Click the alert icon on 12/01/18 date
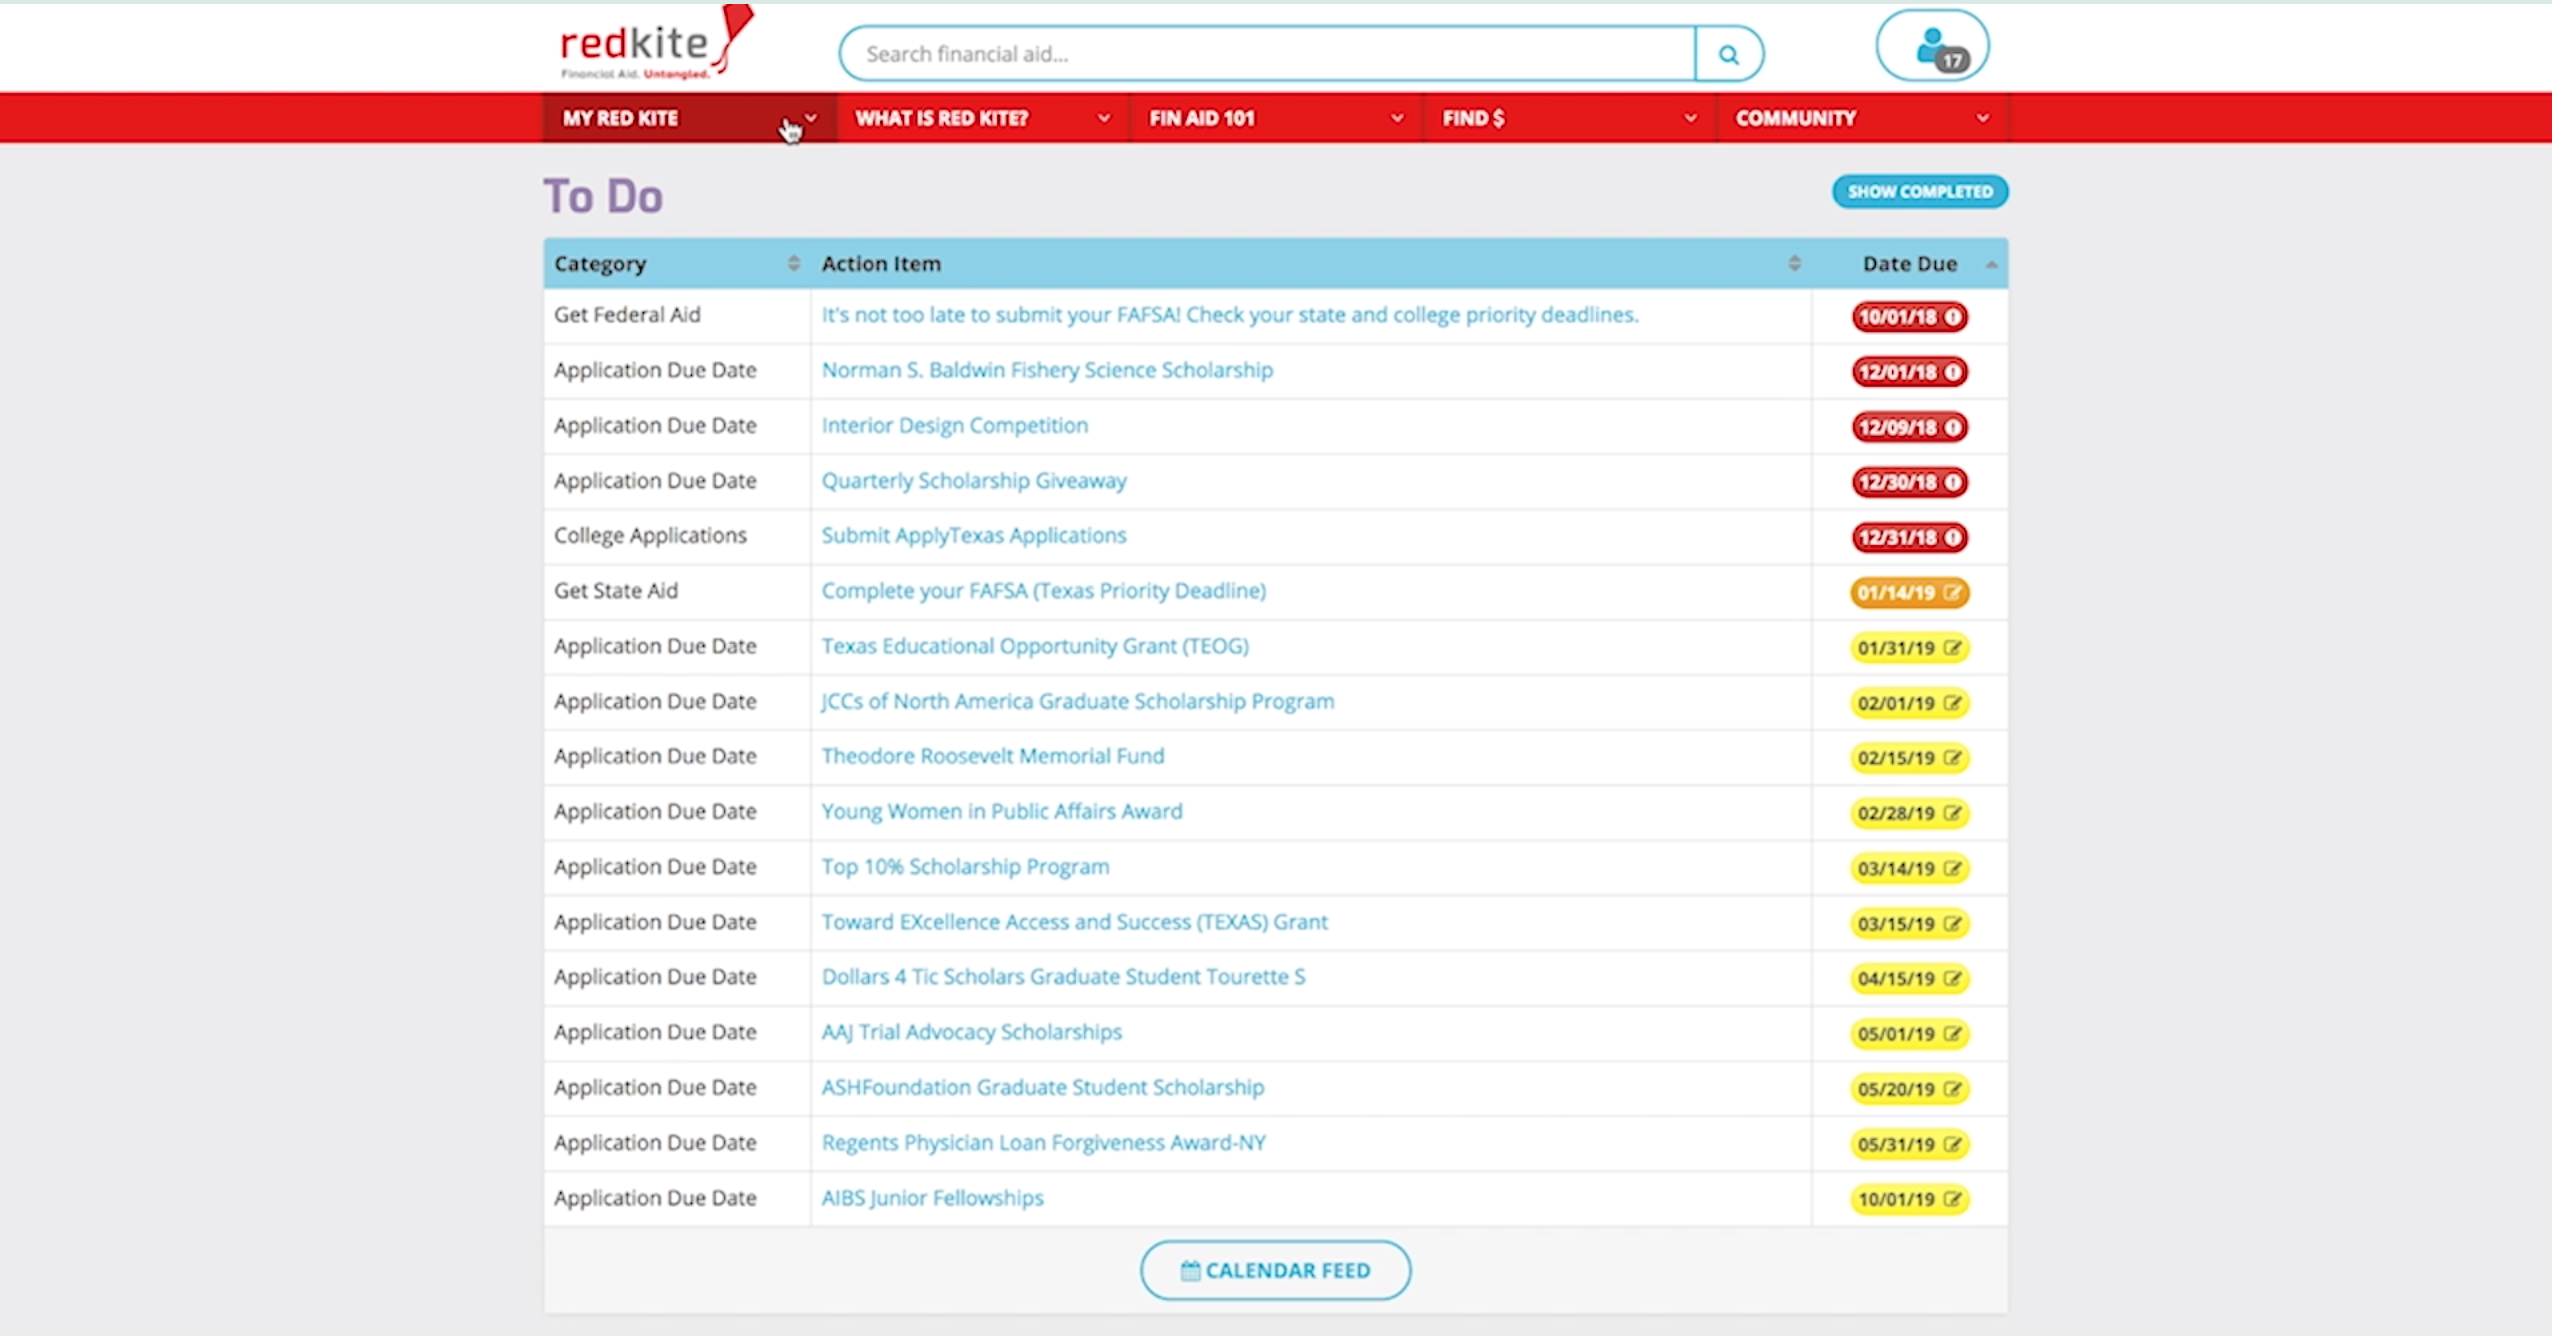 pyautogui.click(x=1952, y=372)
